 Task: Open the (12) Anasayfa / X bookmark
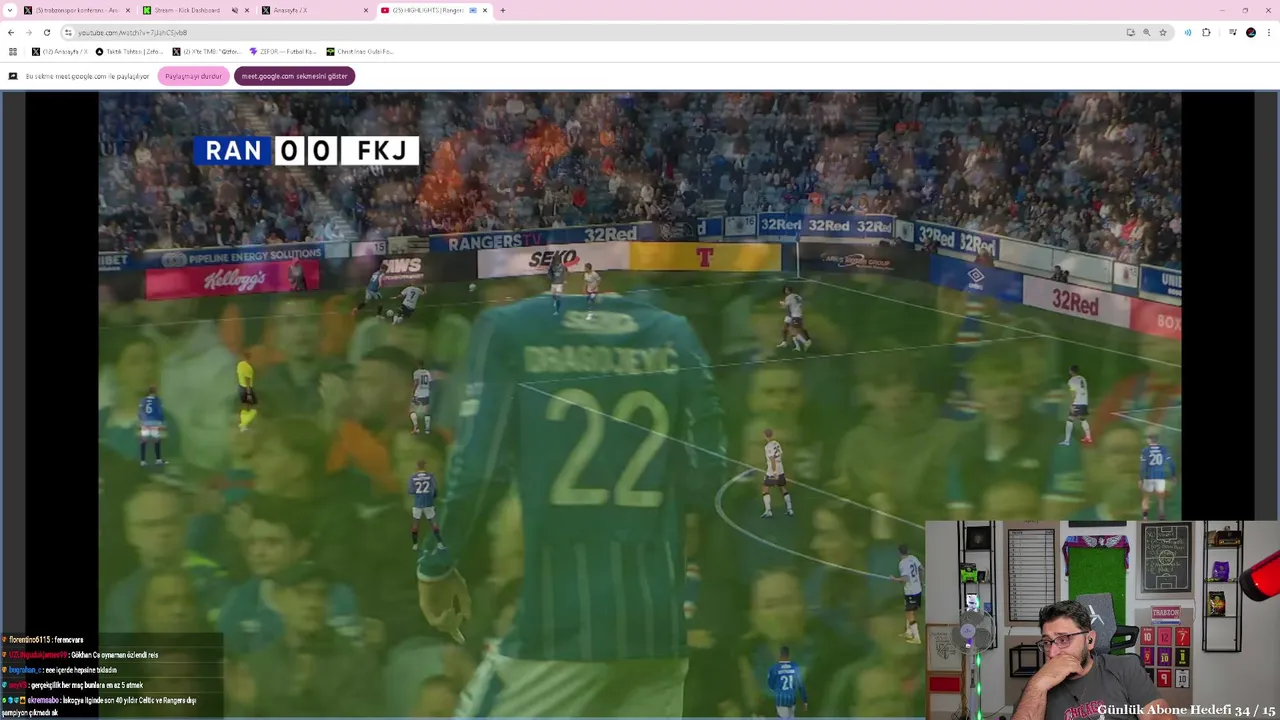click(x=60, y=51)
